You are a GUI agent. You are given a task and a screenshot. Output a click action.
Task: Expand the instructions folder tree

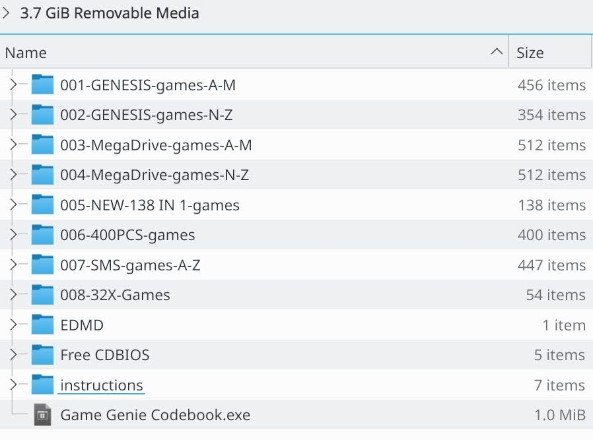[13, 385]
